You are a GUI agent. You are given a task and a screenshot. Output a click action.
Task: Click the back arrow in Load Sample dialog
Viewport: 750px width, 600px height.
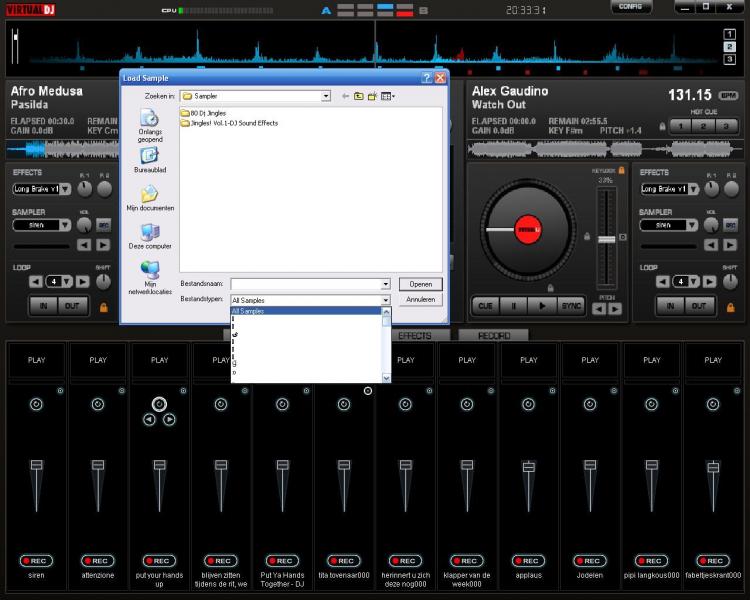(345, 96)
